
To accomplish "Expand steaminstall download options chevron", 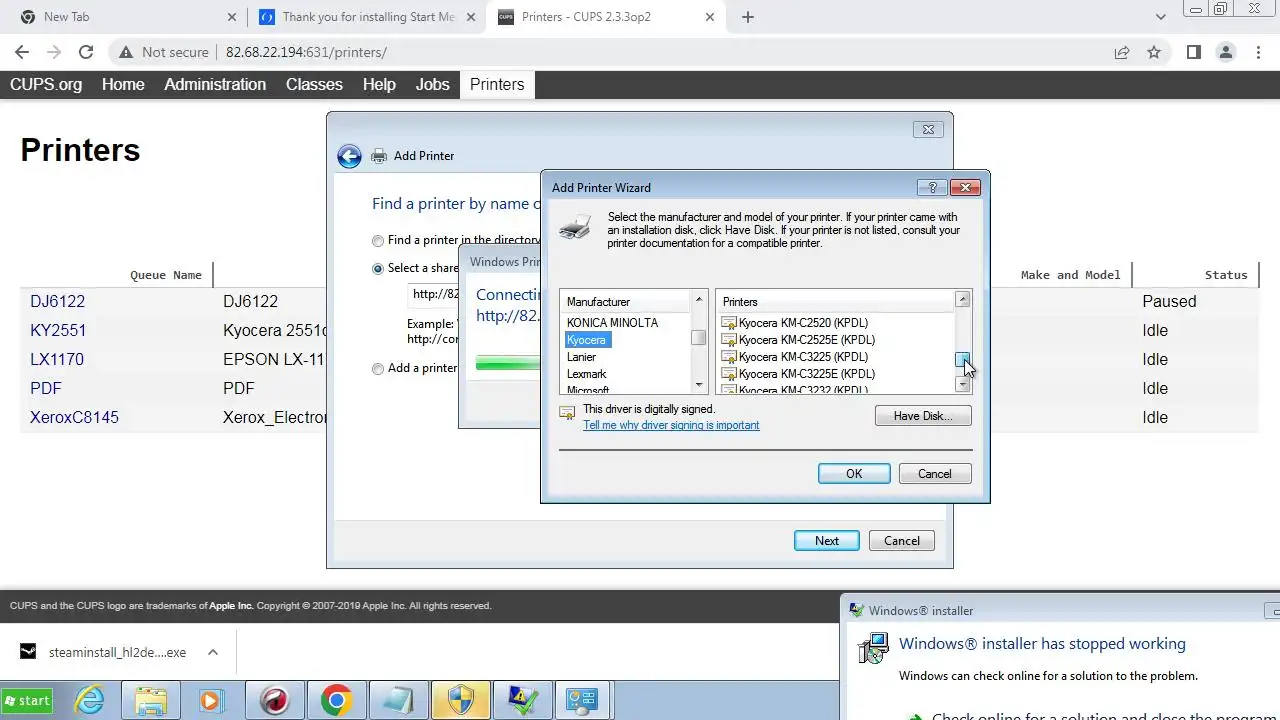I will [x=213, y=652].
